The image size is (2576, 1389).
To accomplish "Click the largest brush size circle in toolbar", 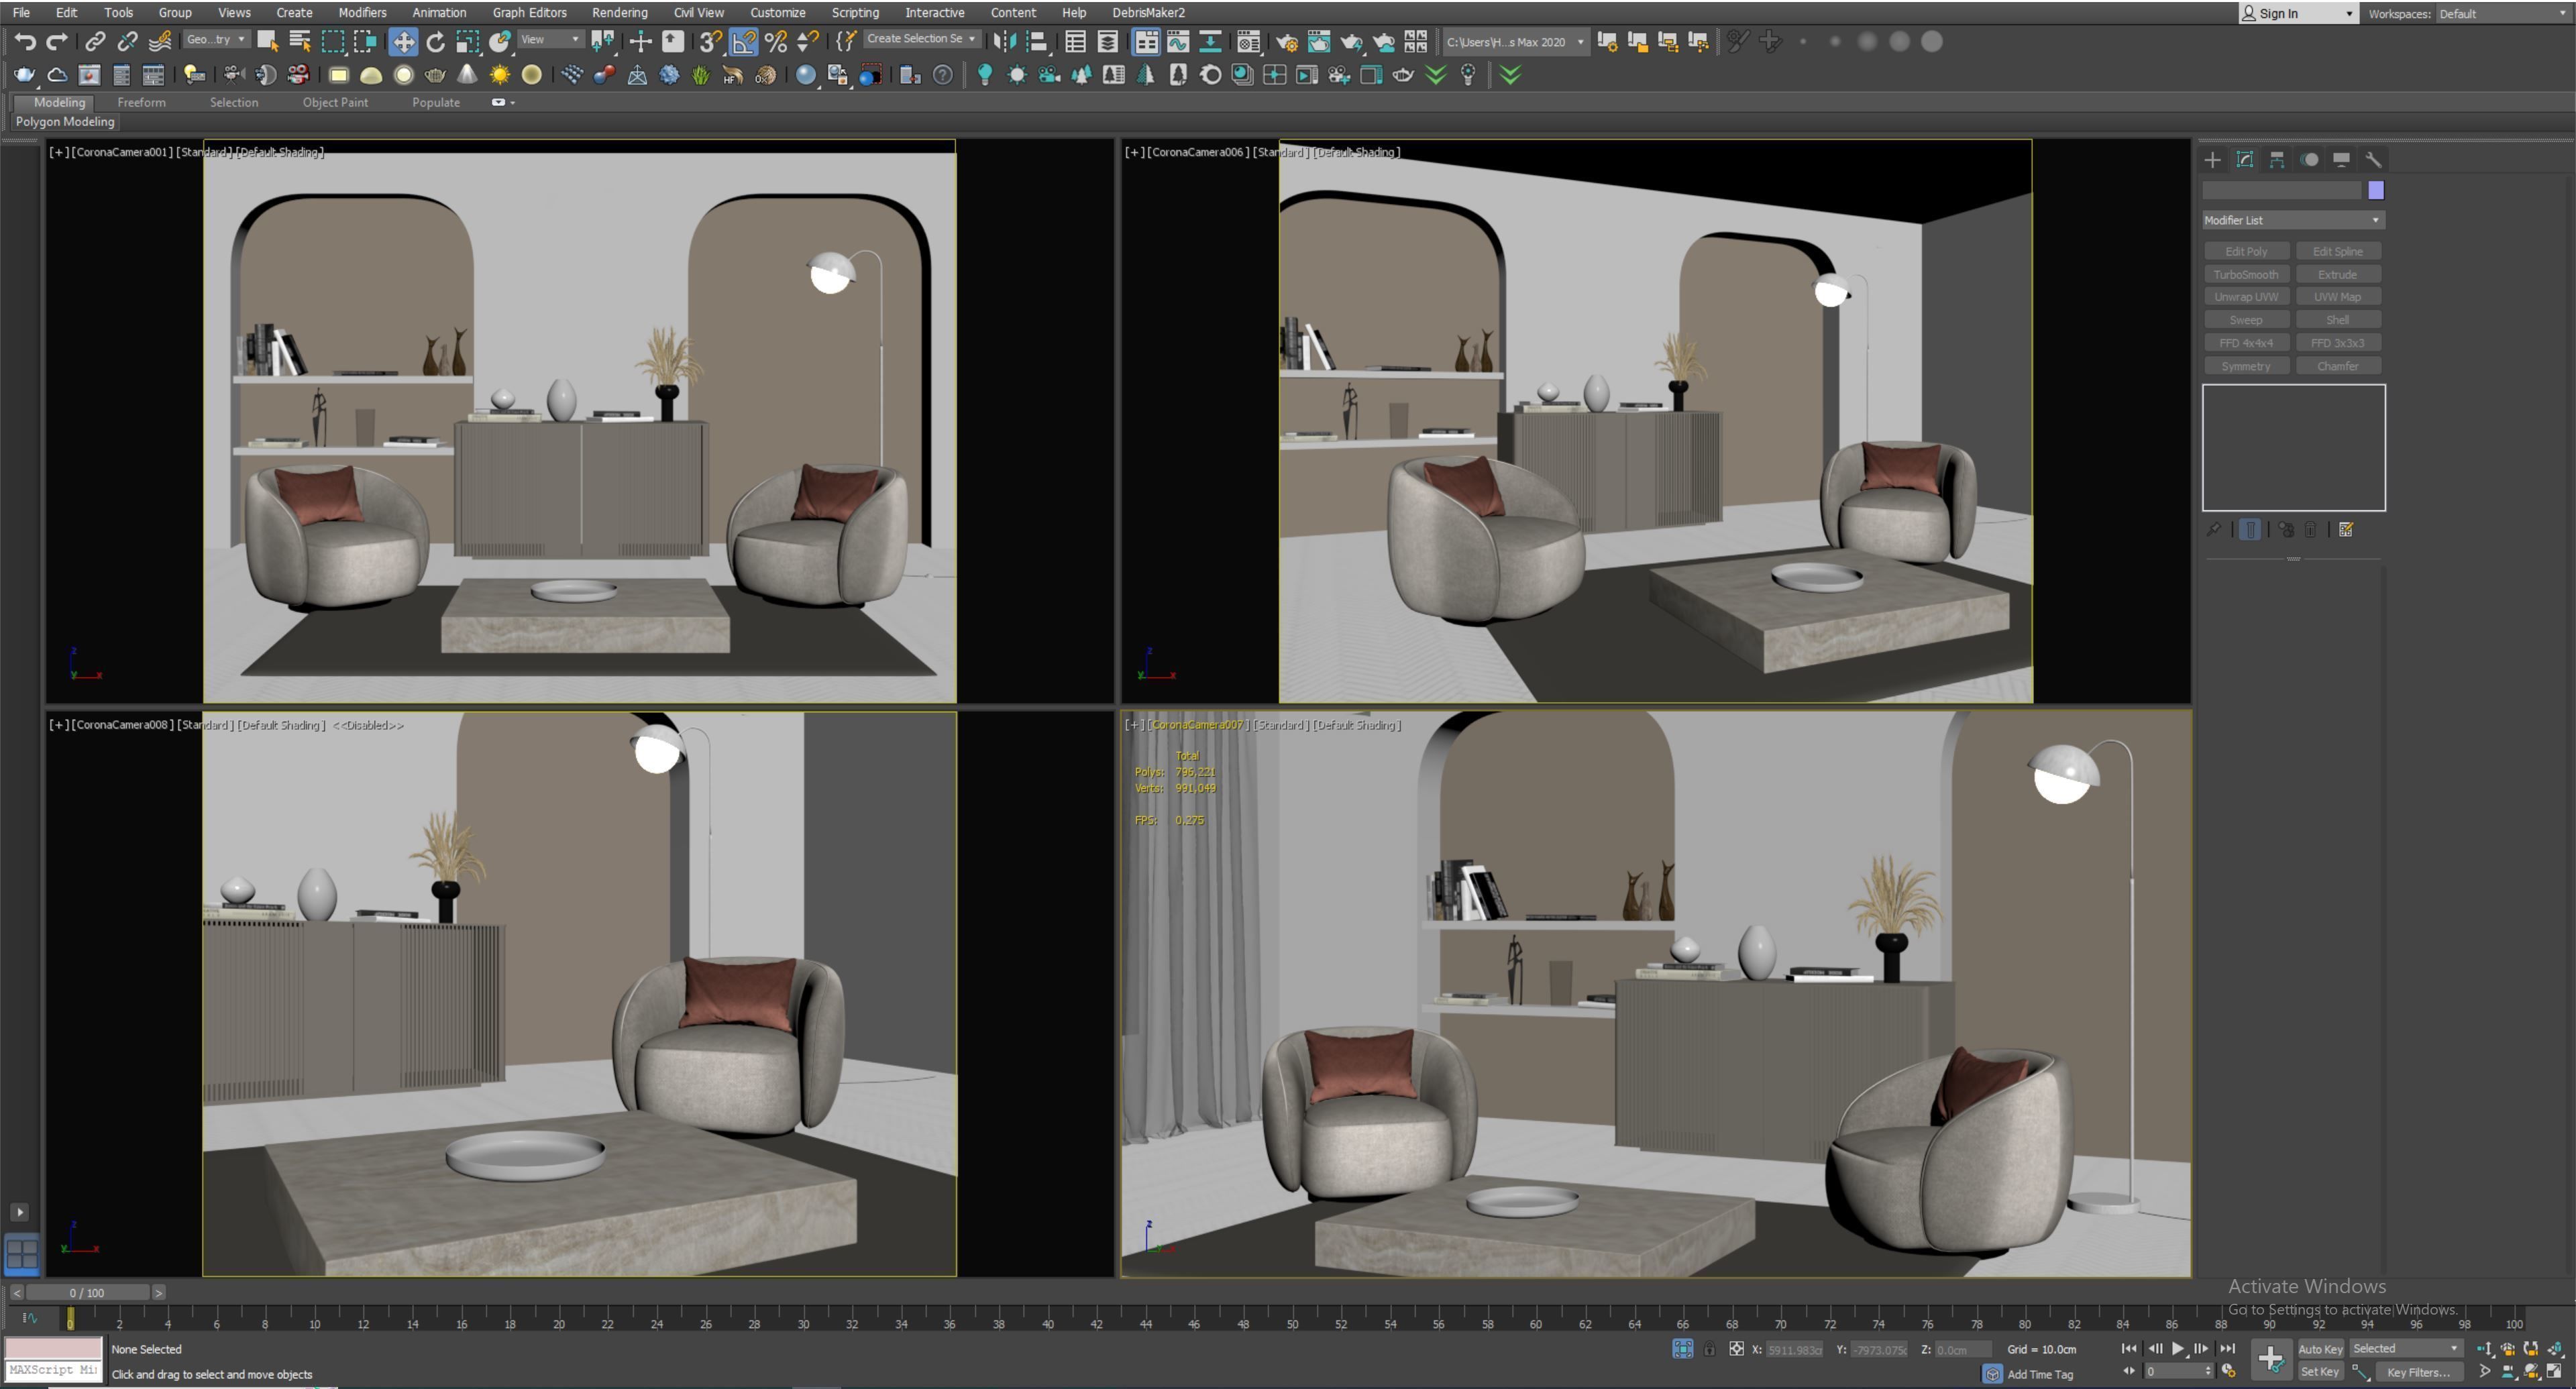I will [1932, 41].
